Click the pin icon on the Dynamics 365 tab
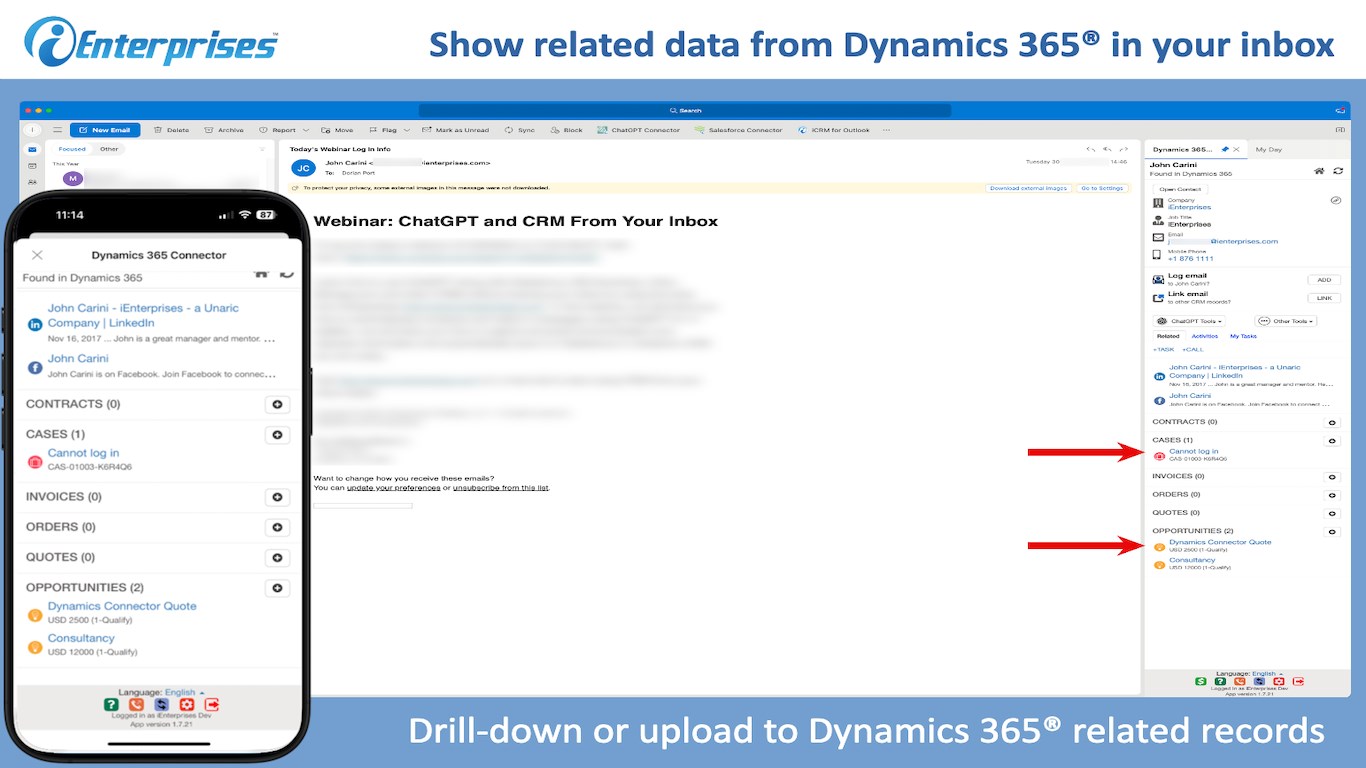 [1225, 149]
